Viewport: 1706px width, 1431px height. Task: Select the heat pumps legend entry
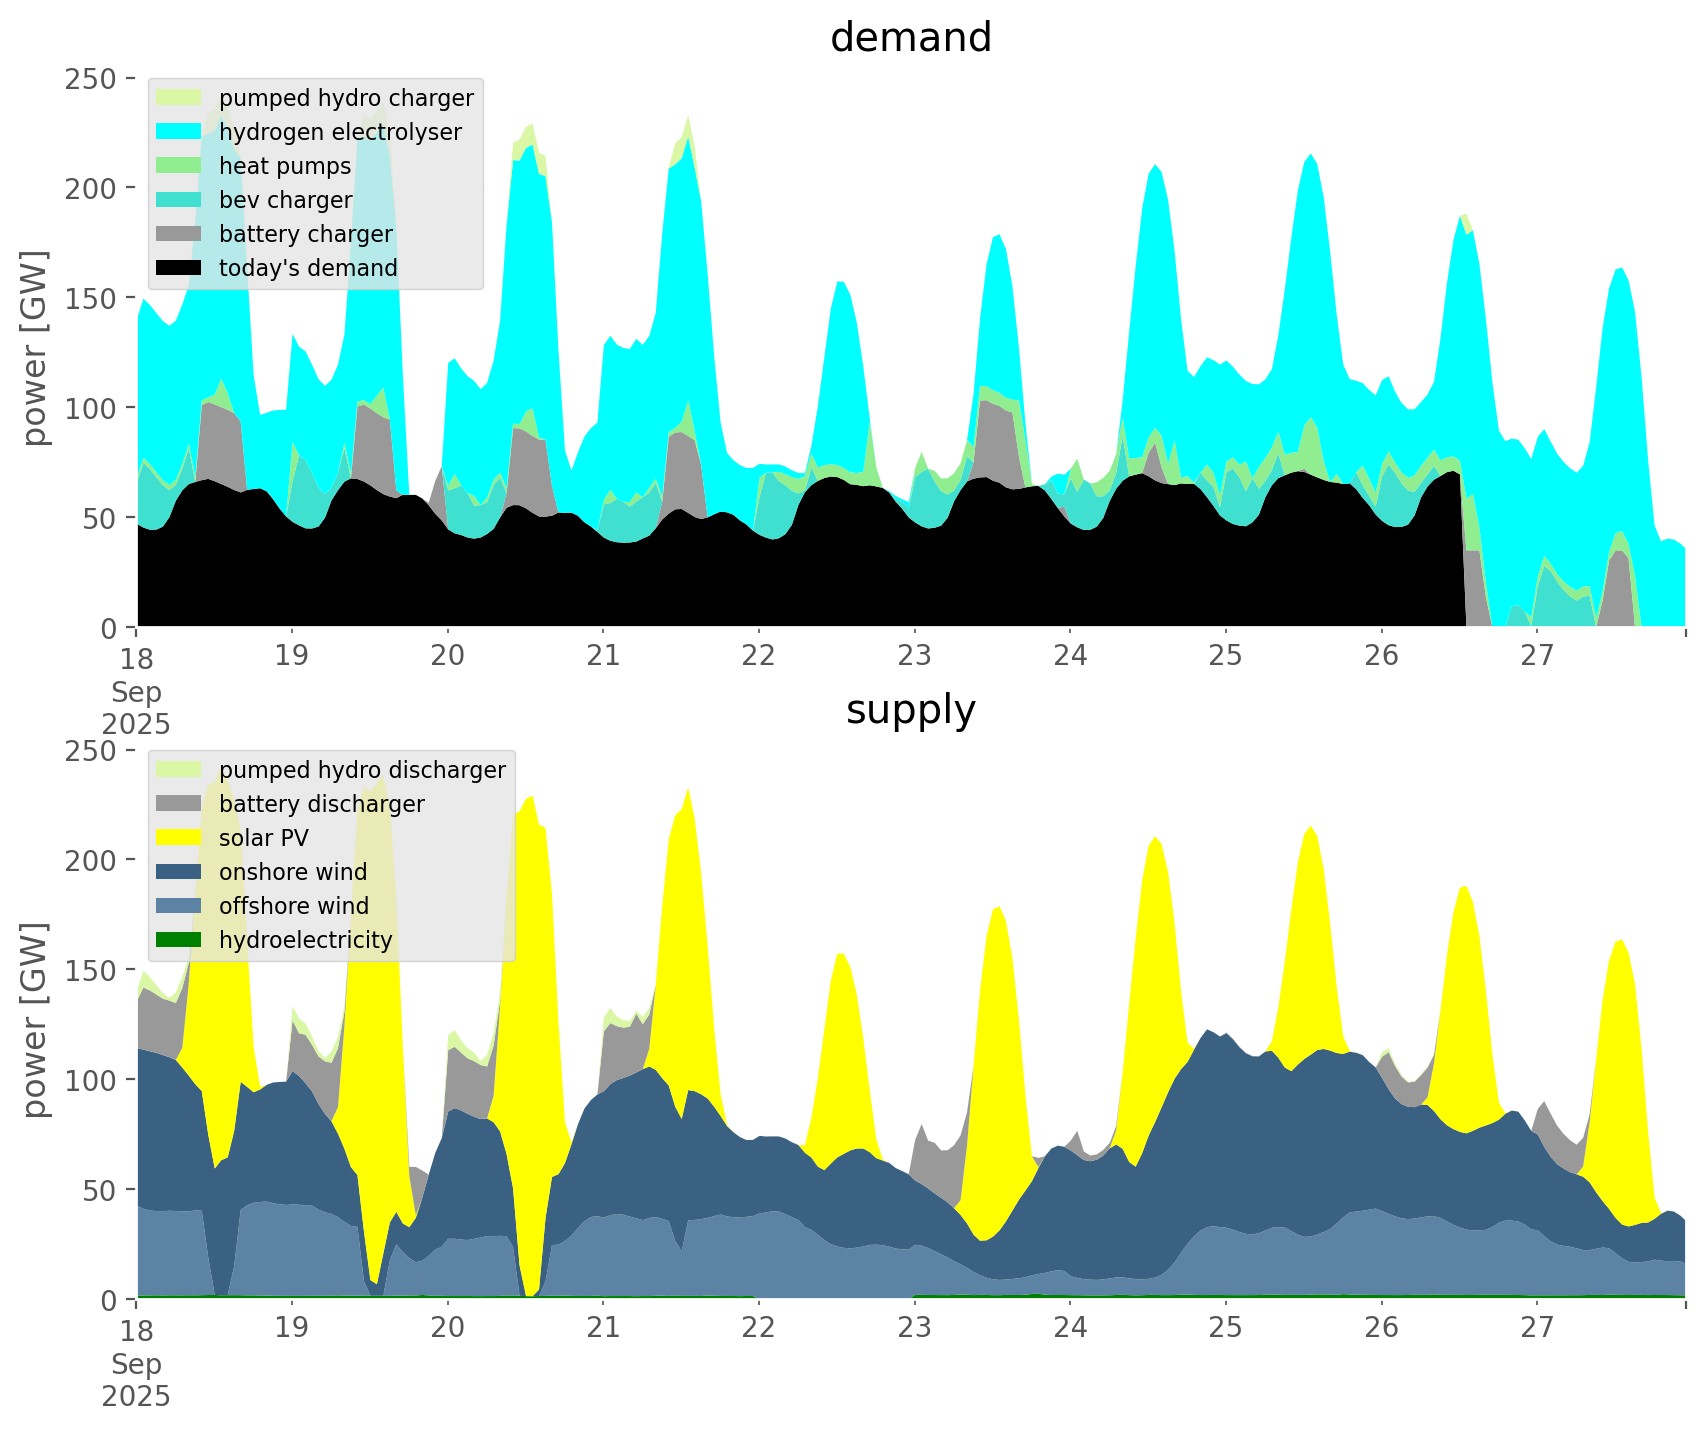(x=285, y=166)
